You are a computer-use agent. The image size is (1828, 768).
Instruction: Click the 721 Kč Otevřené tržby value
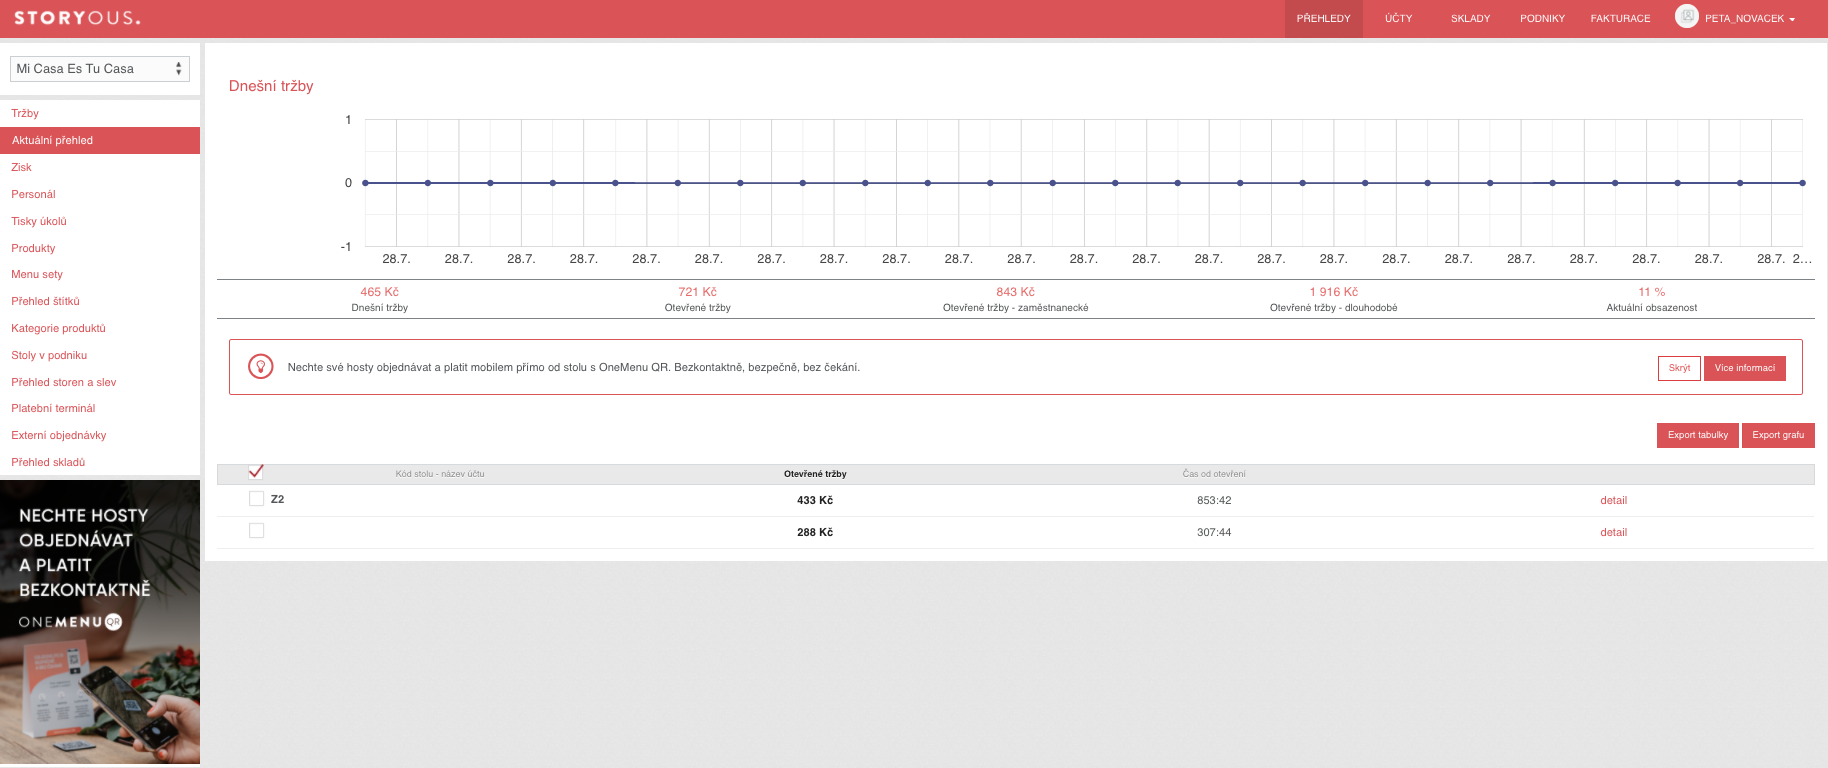697,292
